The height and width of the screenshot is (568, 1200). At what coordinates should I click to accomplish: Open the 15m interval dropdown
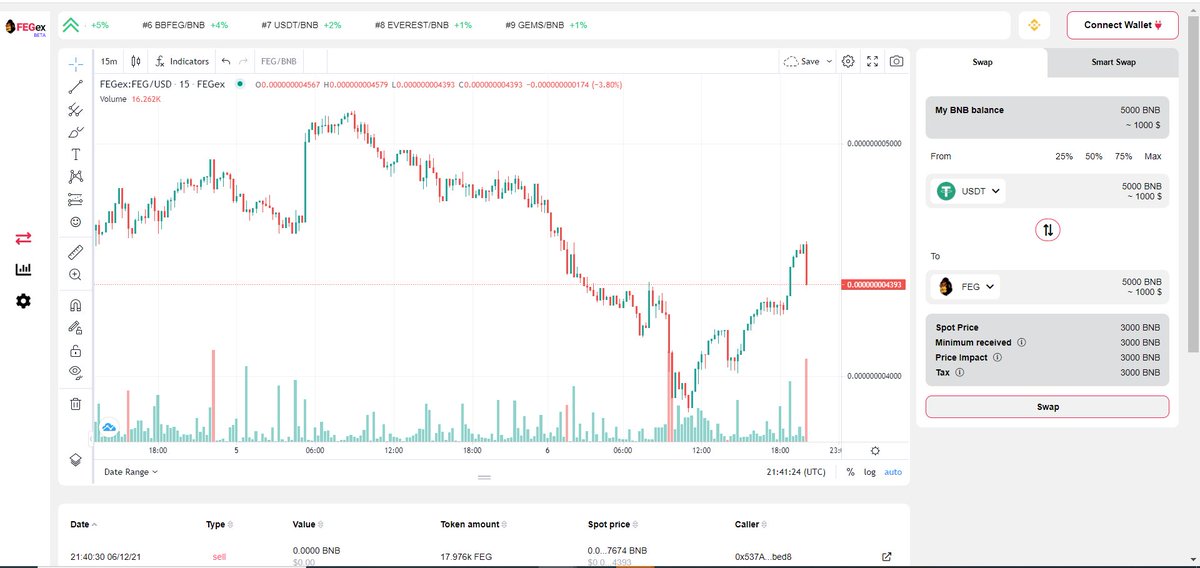pos(109,61)
